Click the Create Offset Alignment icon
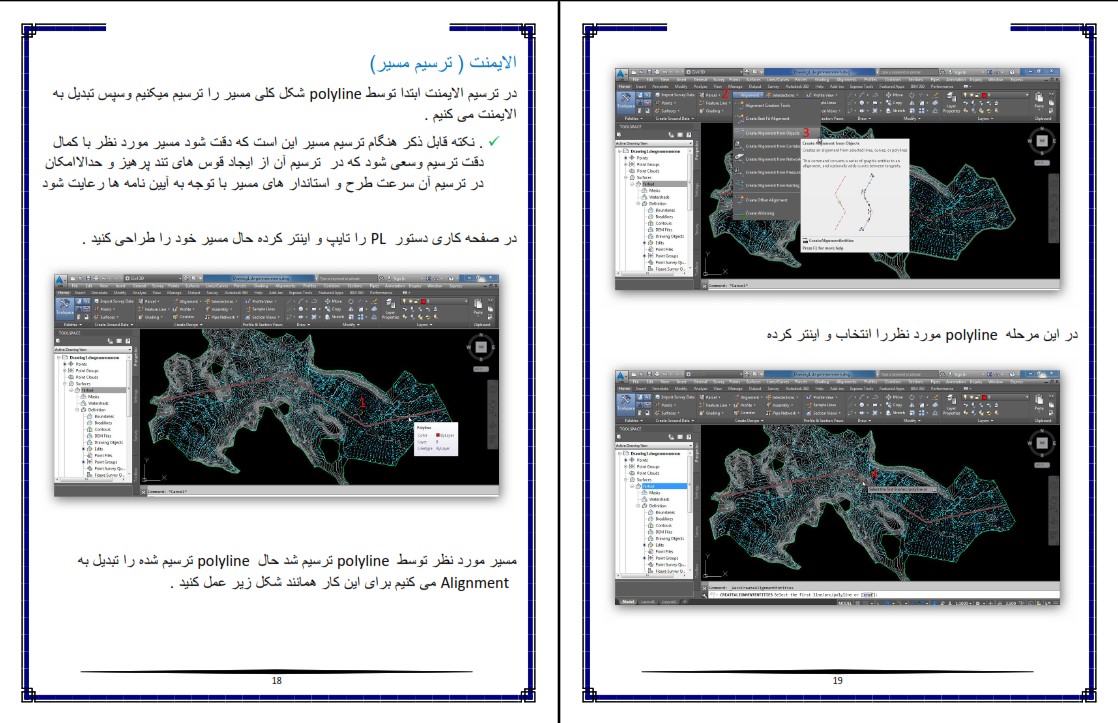This screenshot has height=723, width=1118. click(x=740, y=200)
